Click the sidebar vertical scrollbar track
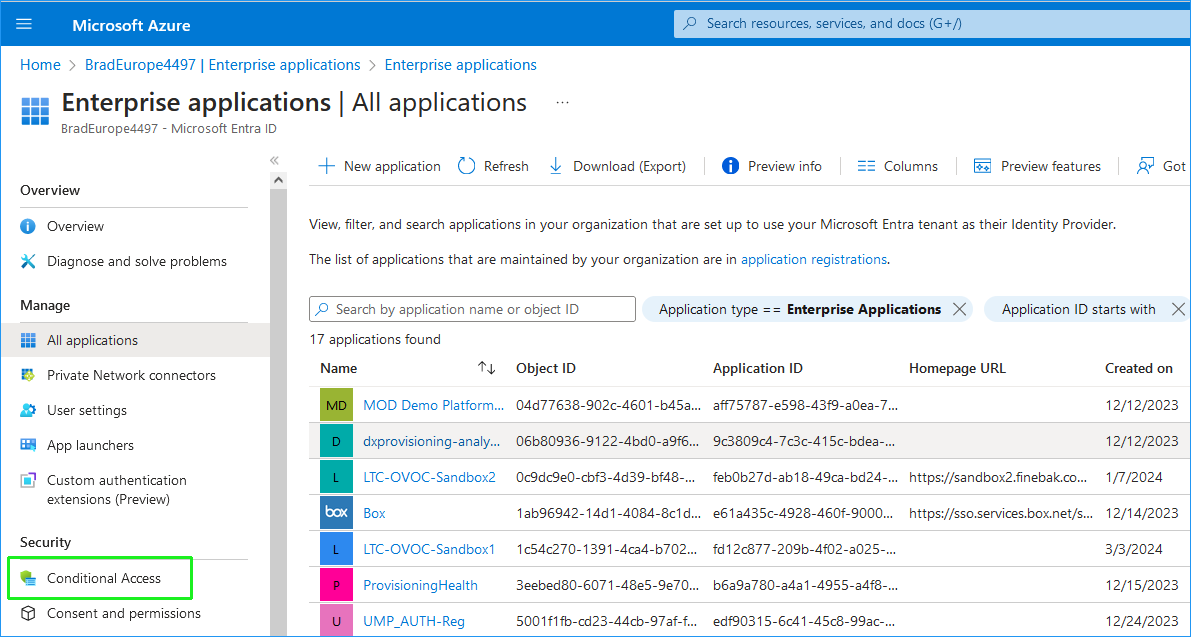The width and height of the screenshot is (1191, 637). 278,410
